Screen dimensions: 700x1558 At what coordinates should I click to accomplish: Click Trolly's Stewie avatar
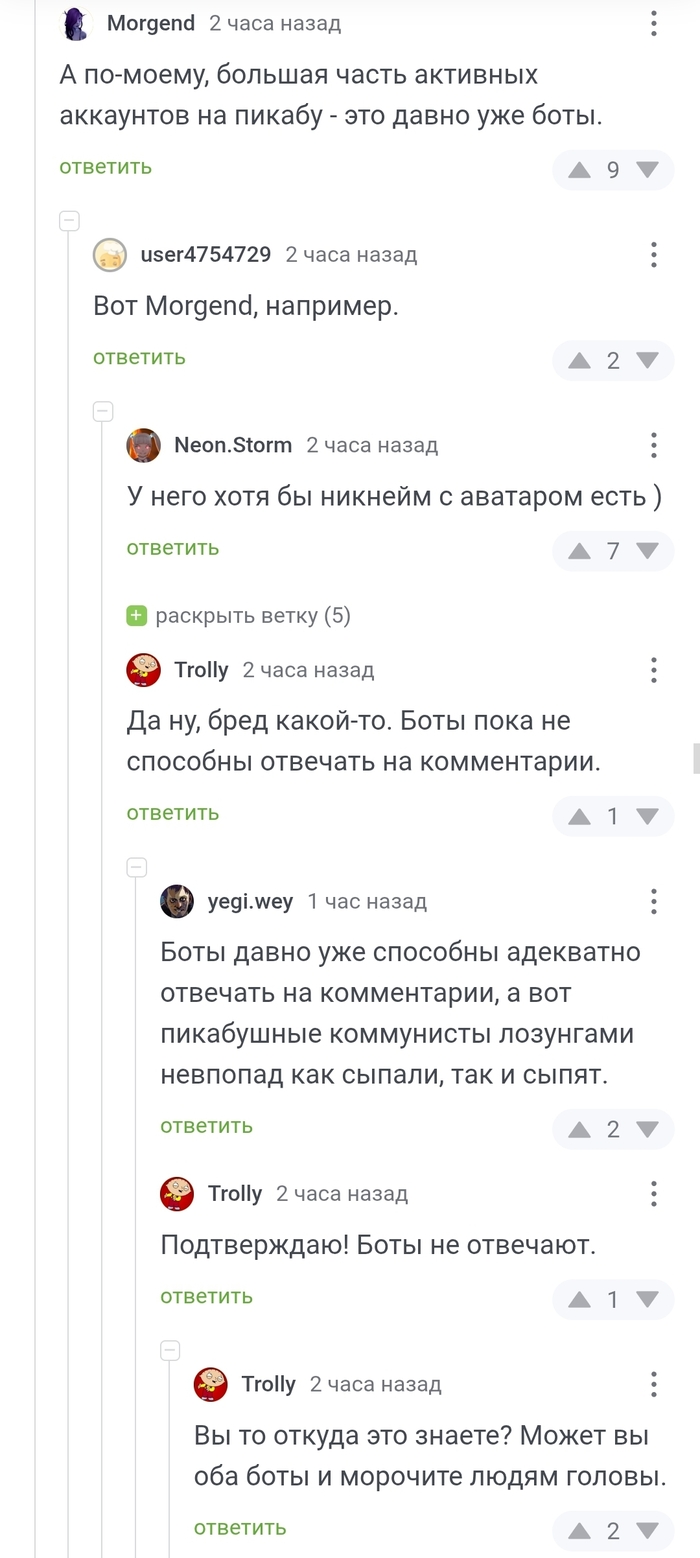144,670
